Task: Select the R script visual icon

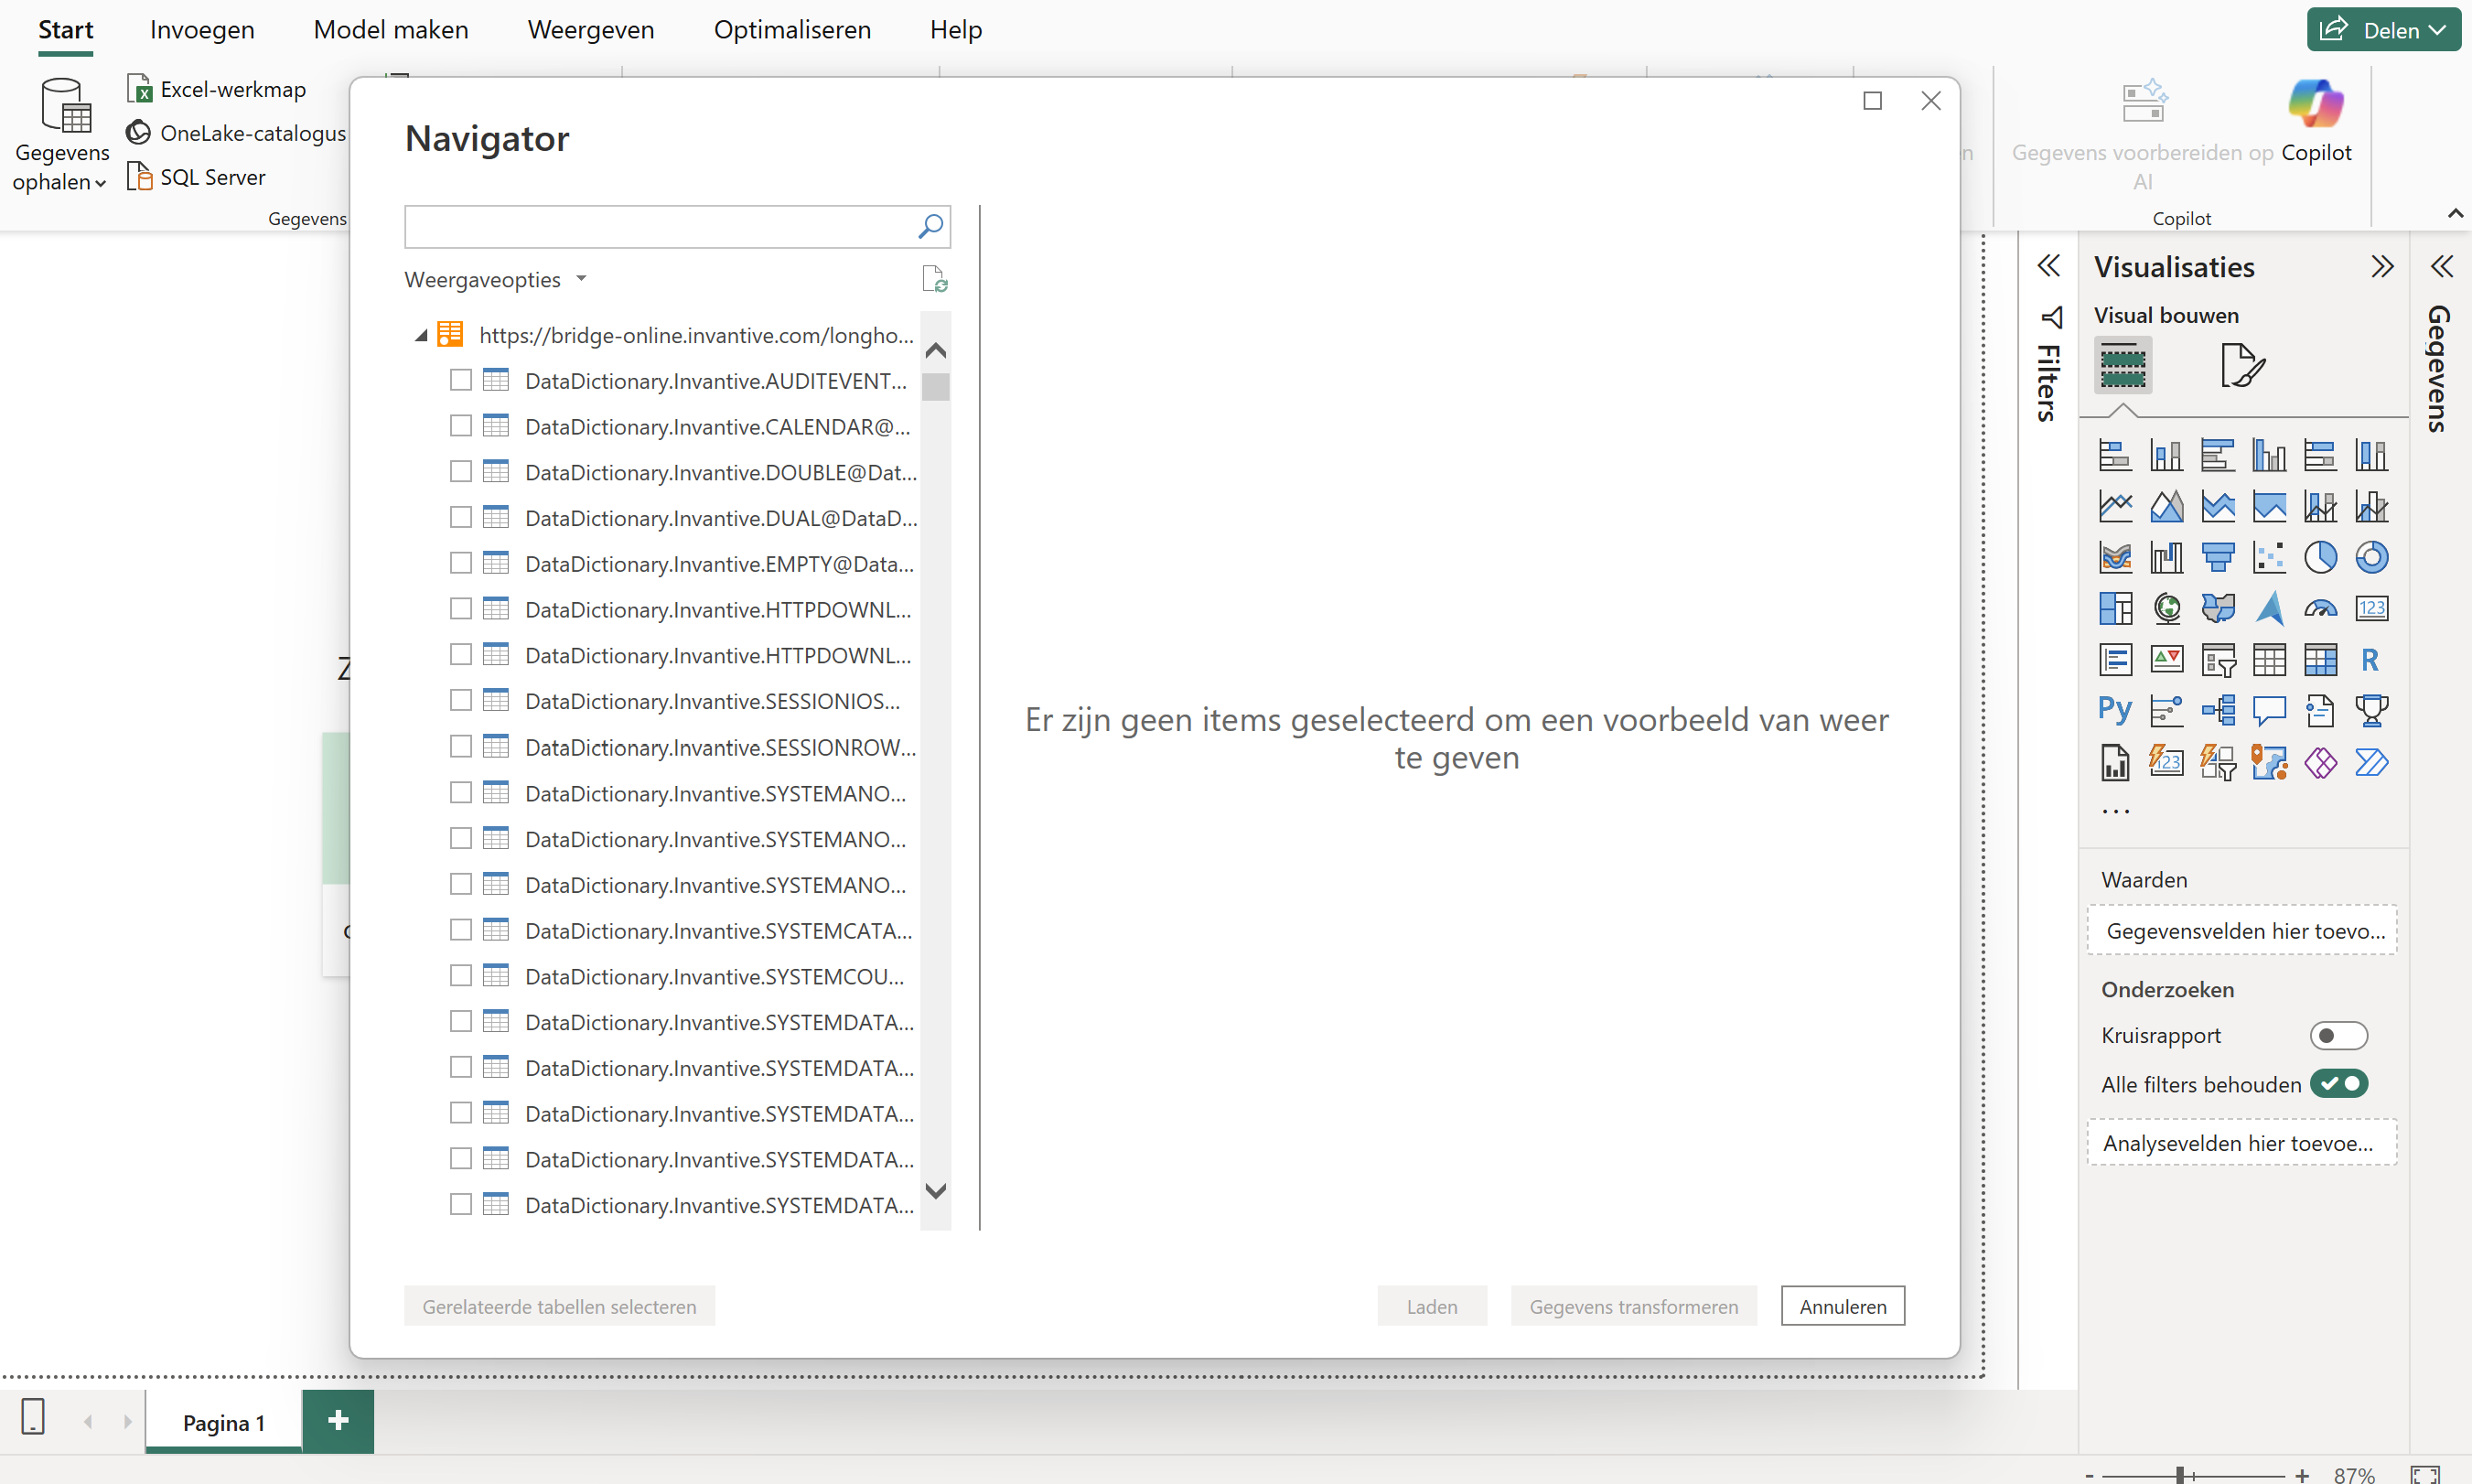Action: (x=2370, y=660)
